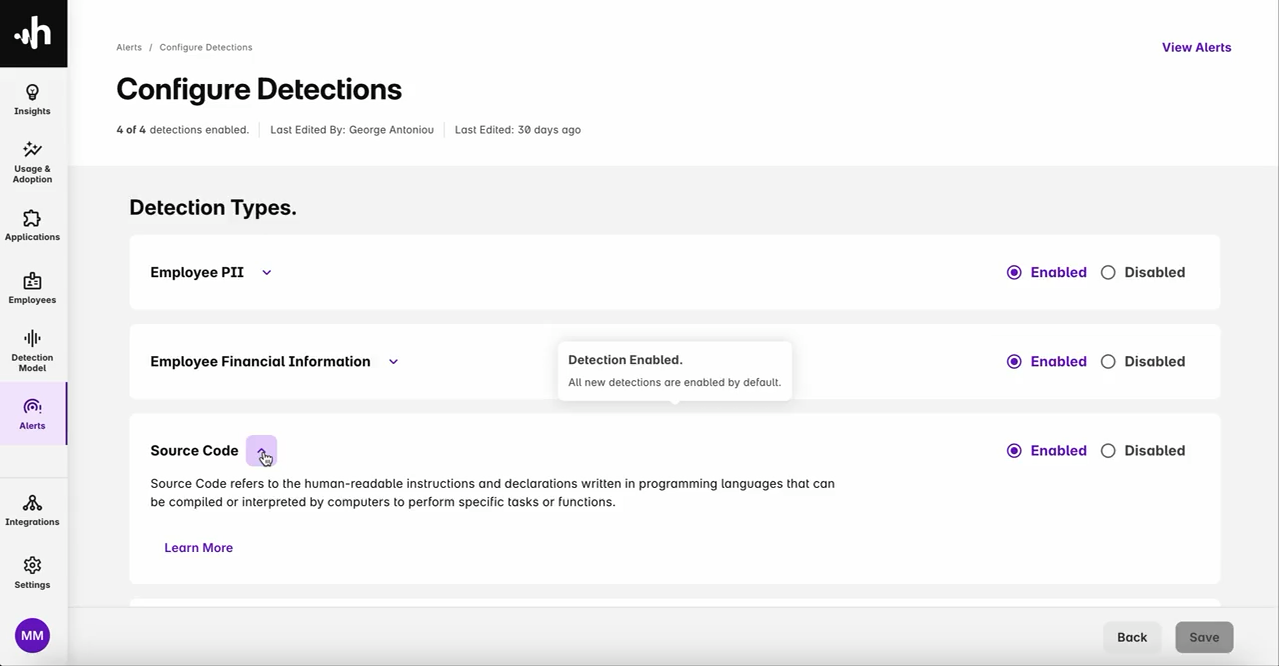The height and width of the screenshot is (666, 1279).
Task: Open the MM user profile avatar
Action: 31,635
